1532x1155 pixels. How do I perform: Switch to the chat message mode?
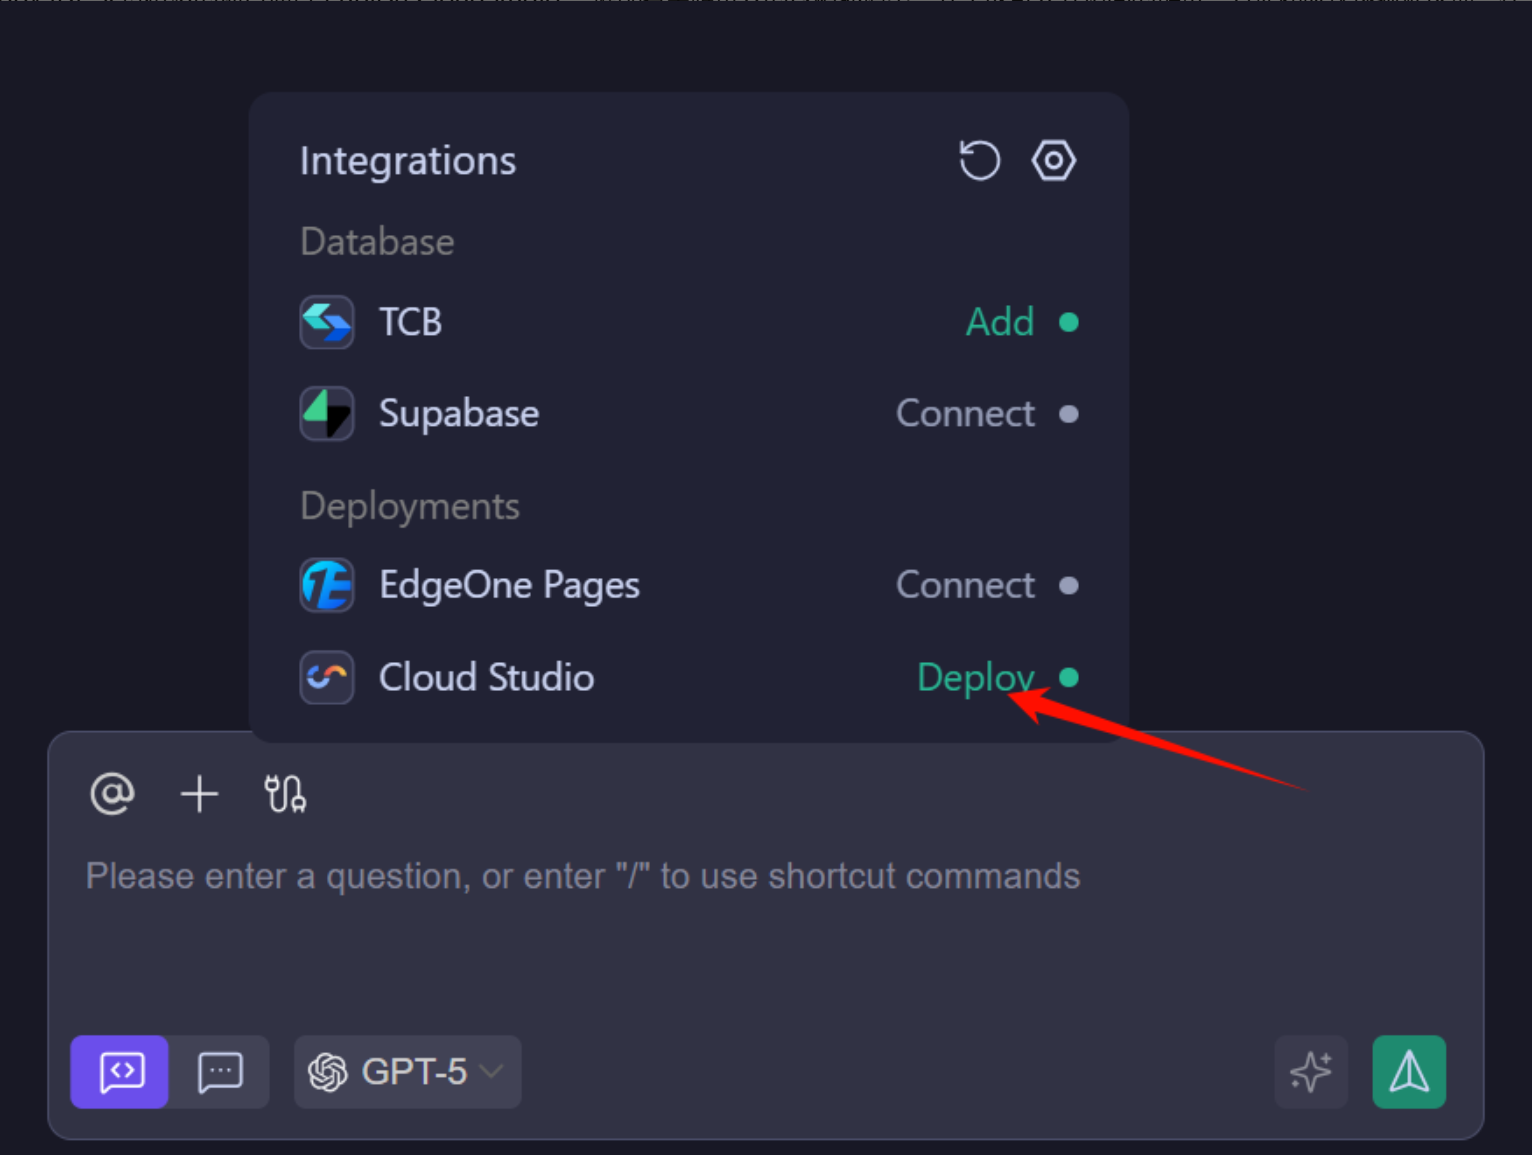(219, 1072)
